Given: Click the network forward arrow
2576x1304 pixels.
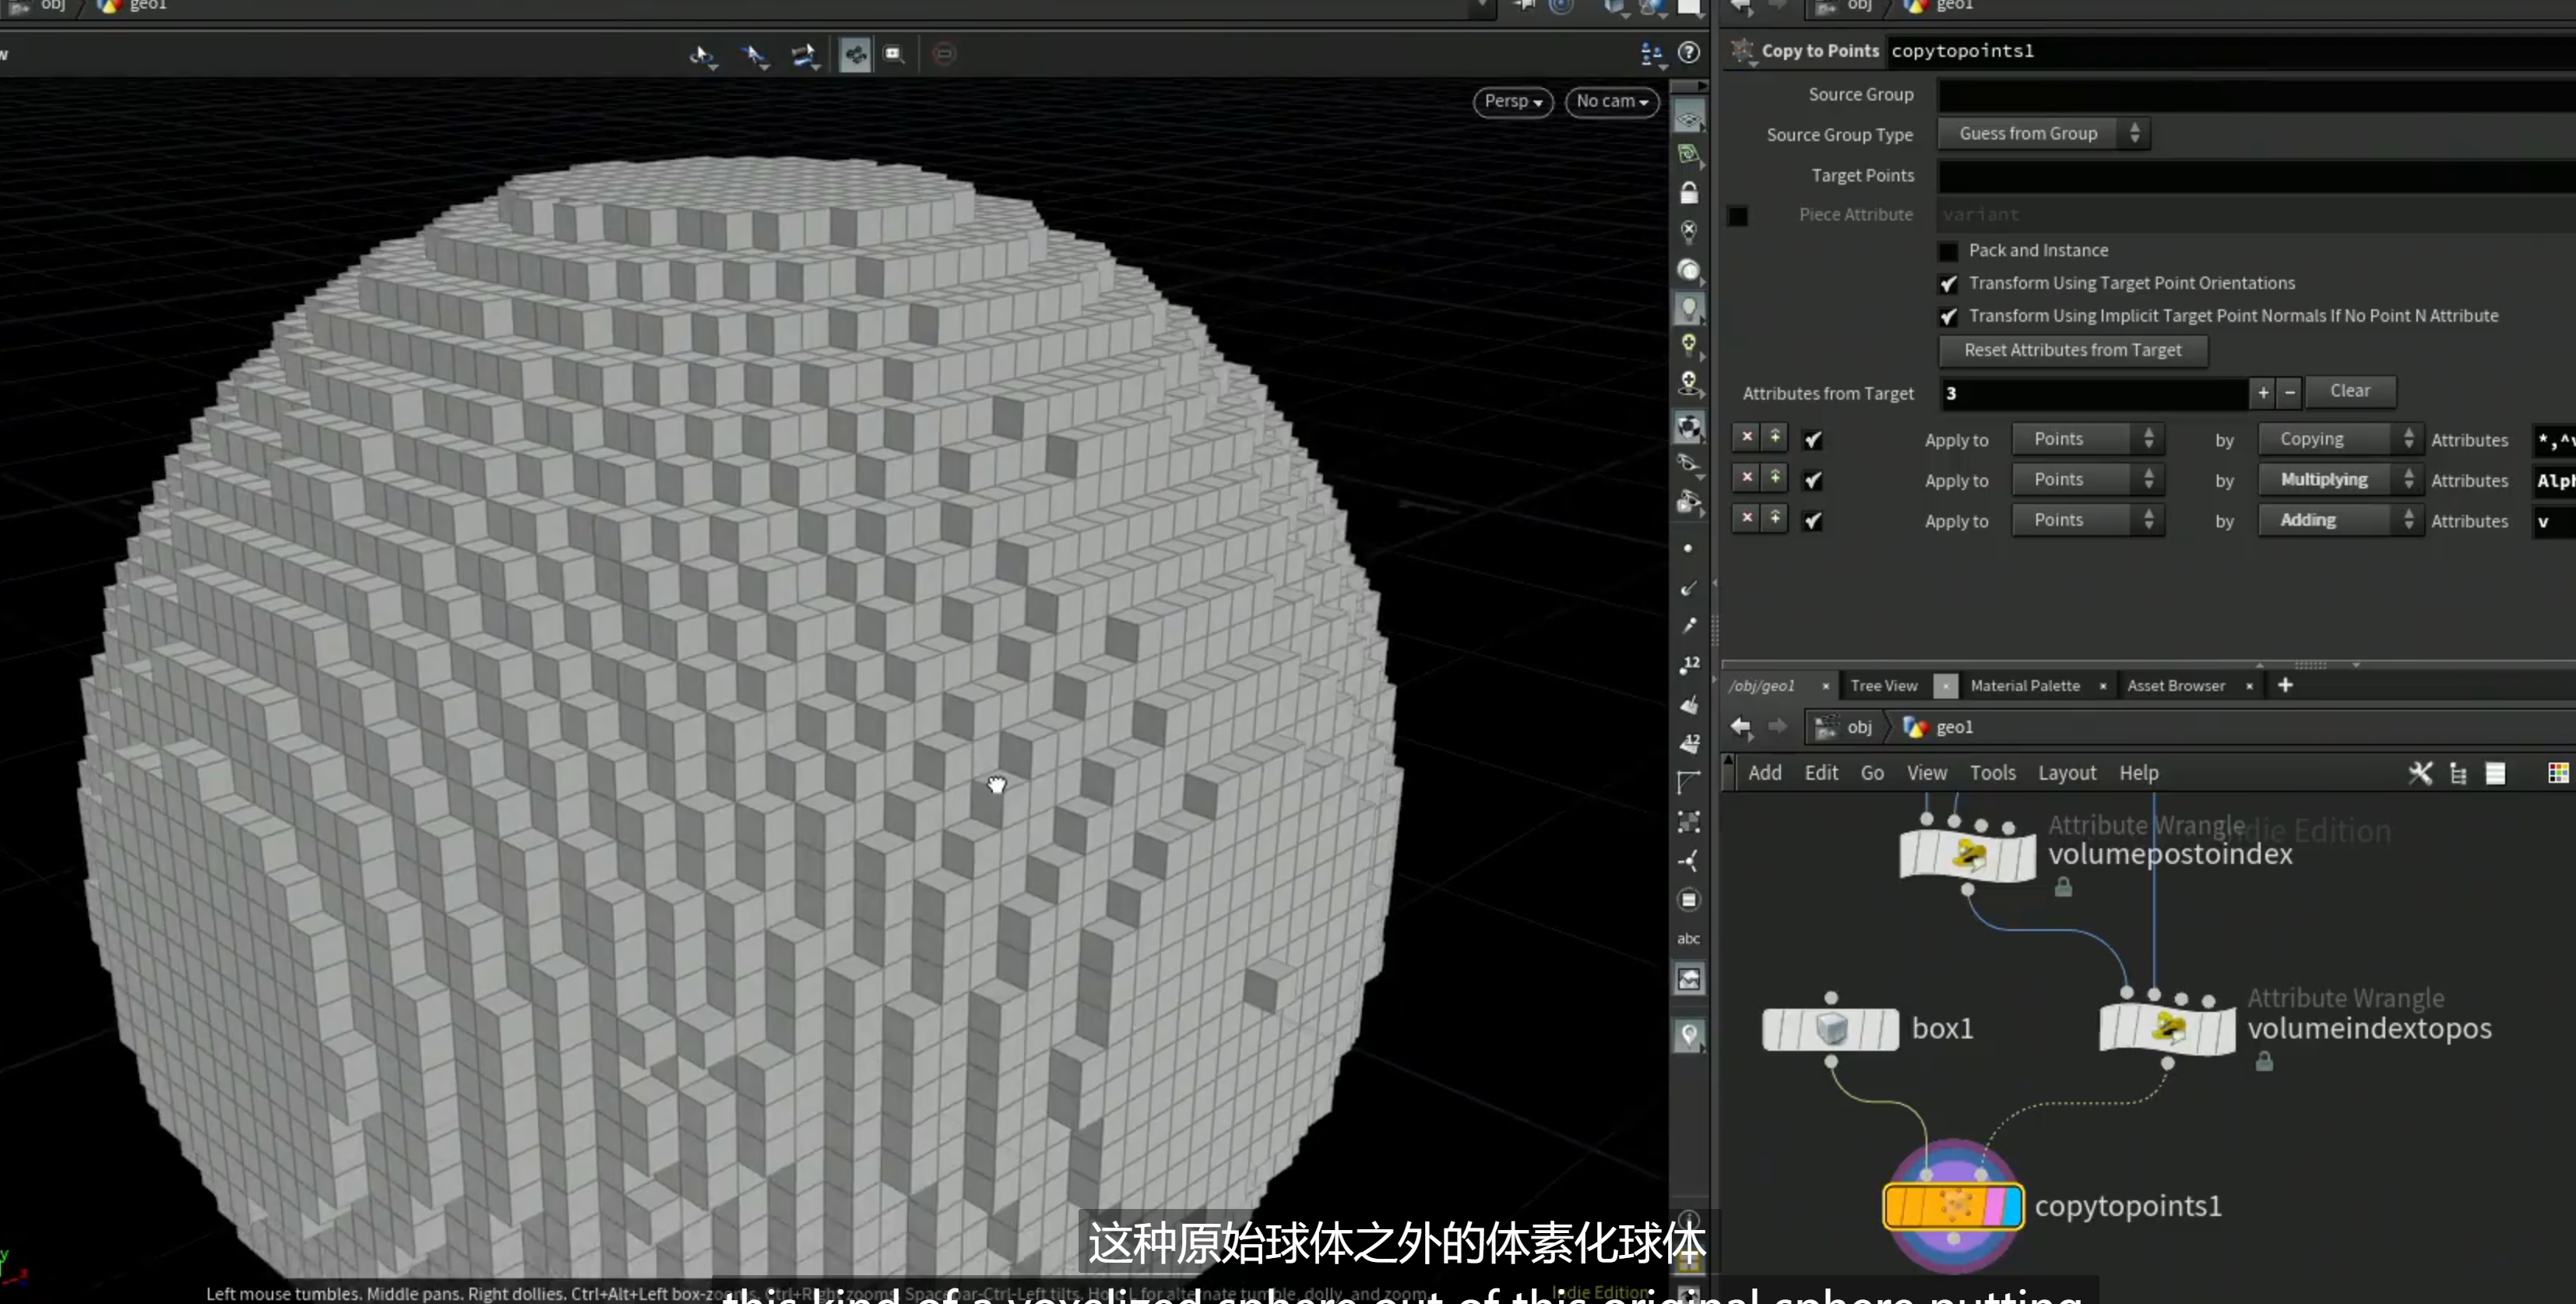Looking at the screenshot, I should (x=1777, y=726).
